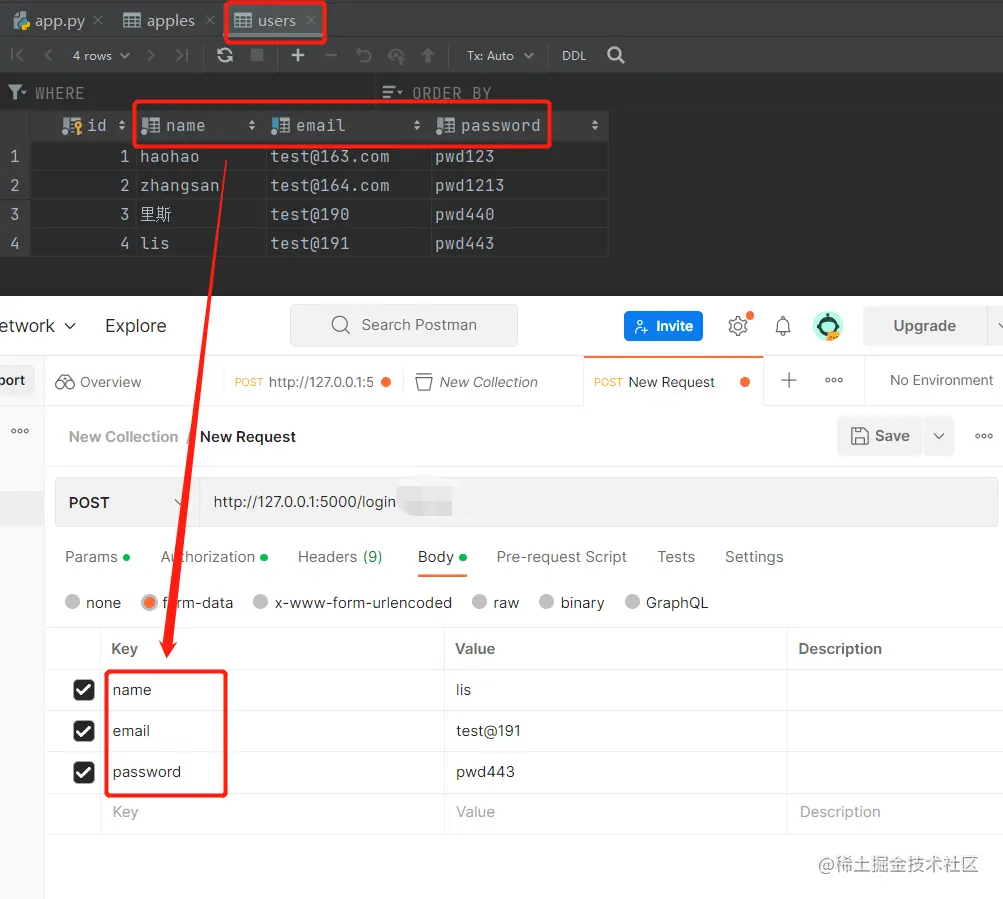This screenshot has width=1003, height=899.
Task: Jump to last page of rows
Action: click(x=182, y=55)
